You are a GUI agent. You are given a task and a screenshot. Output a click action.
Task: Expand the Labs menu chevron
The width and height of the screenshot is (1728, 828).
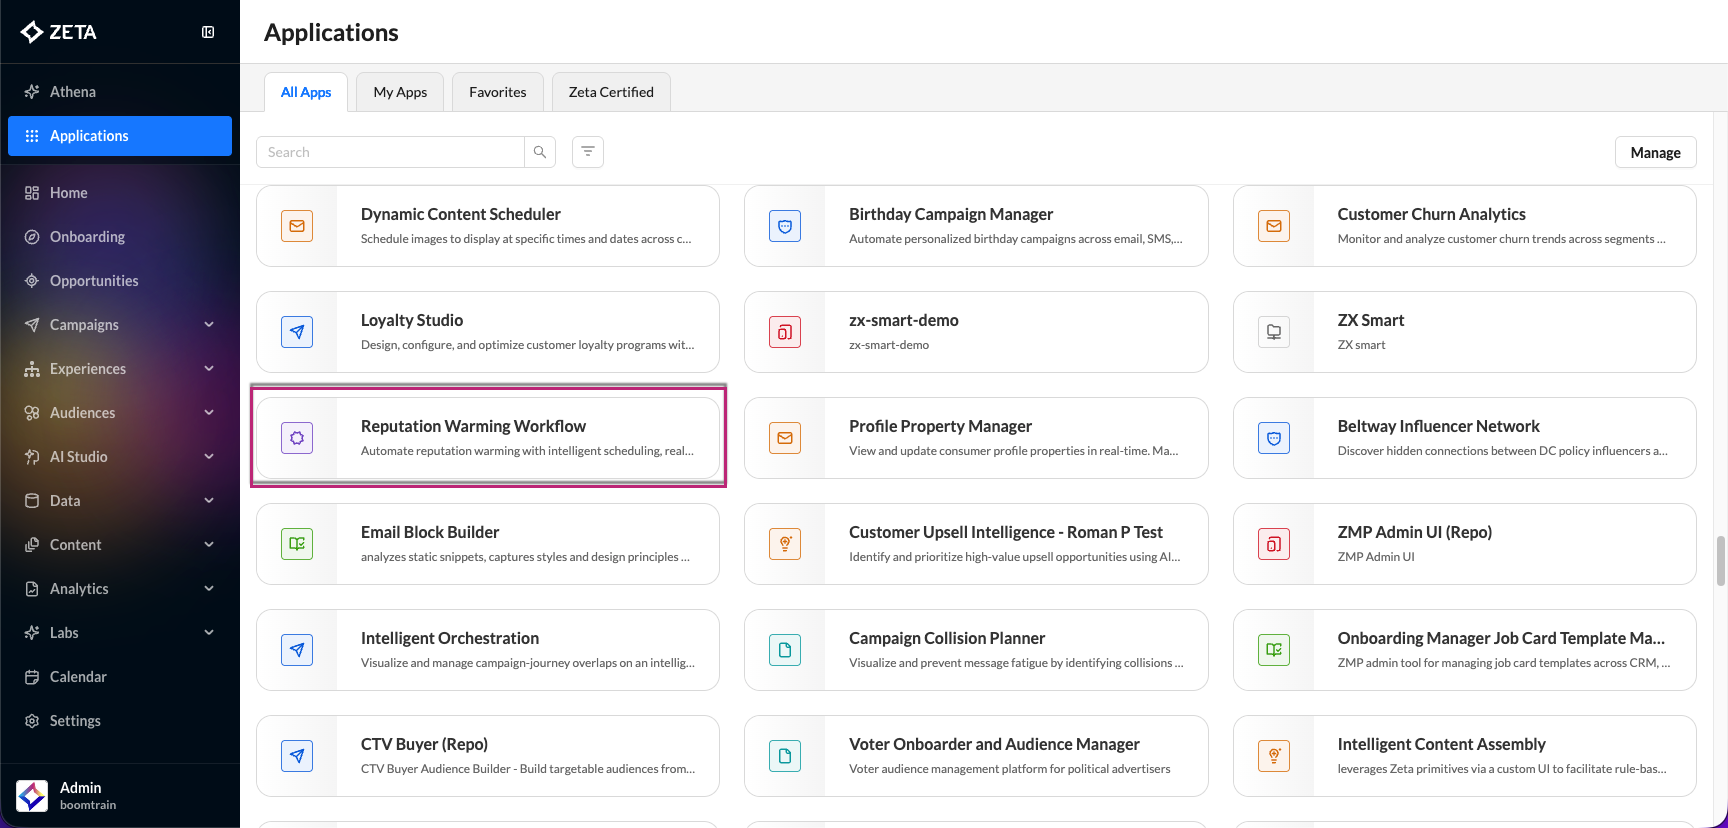(209, 633)
